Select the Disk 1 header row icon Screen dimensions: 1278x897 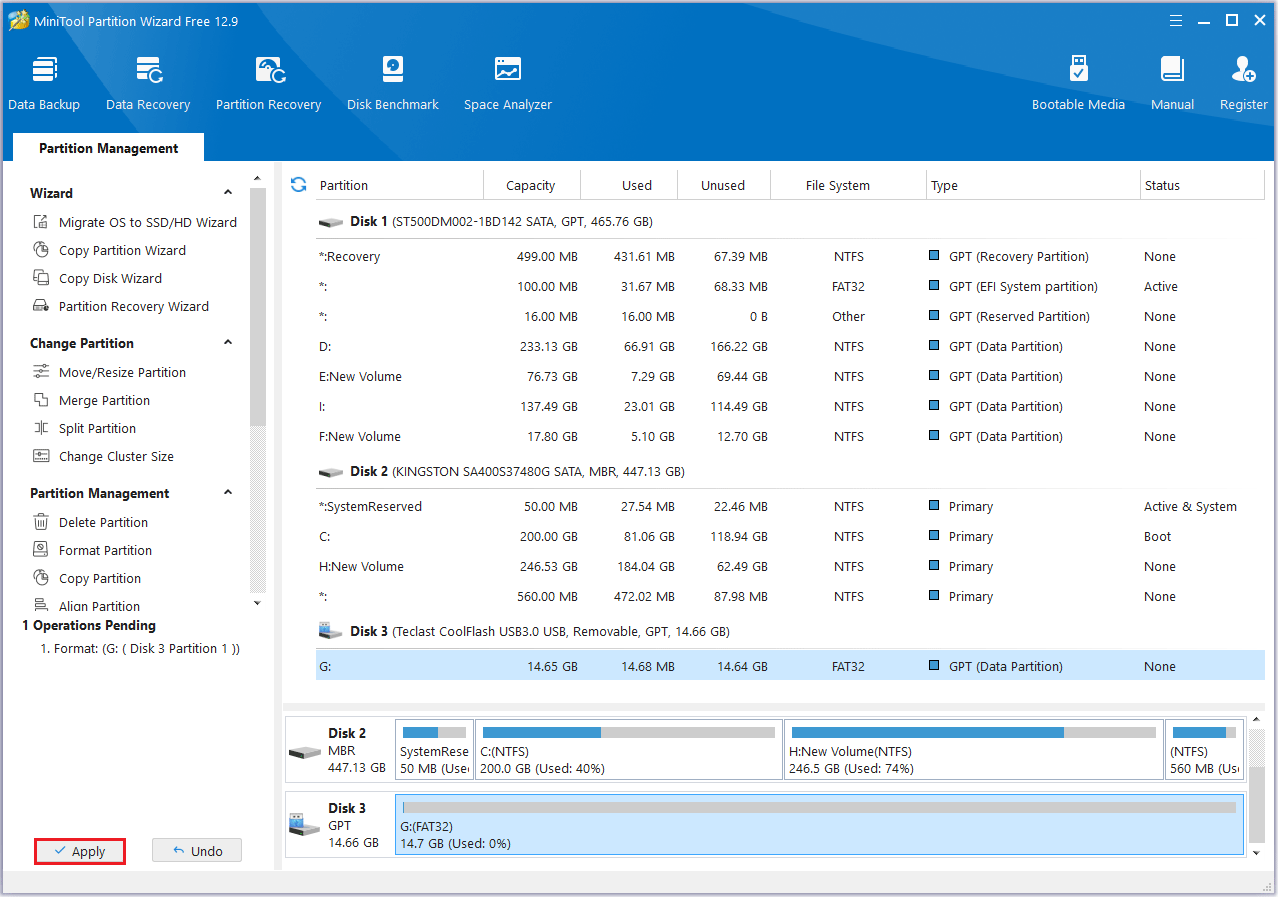pos(330,222)
